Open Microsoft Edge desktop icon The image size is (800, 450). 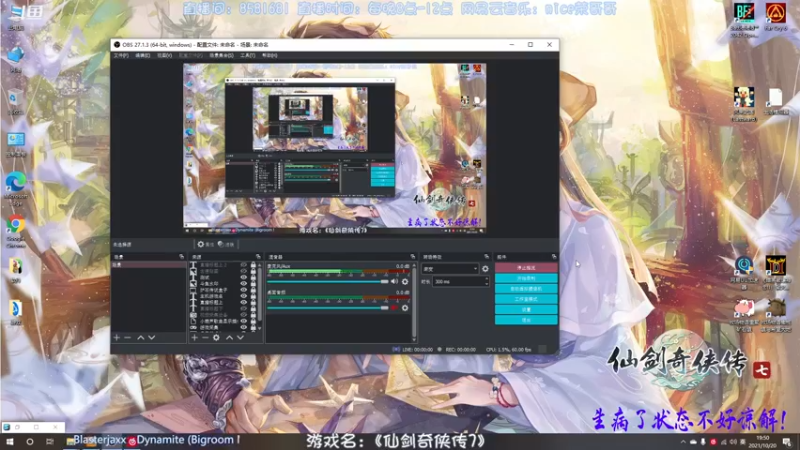pyautogui.click(x=16, y=187)
